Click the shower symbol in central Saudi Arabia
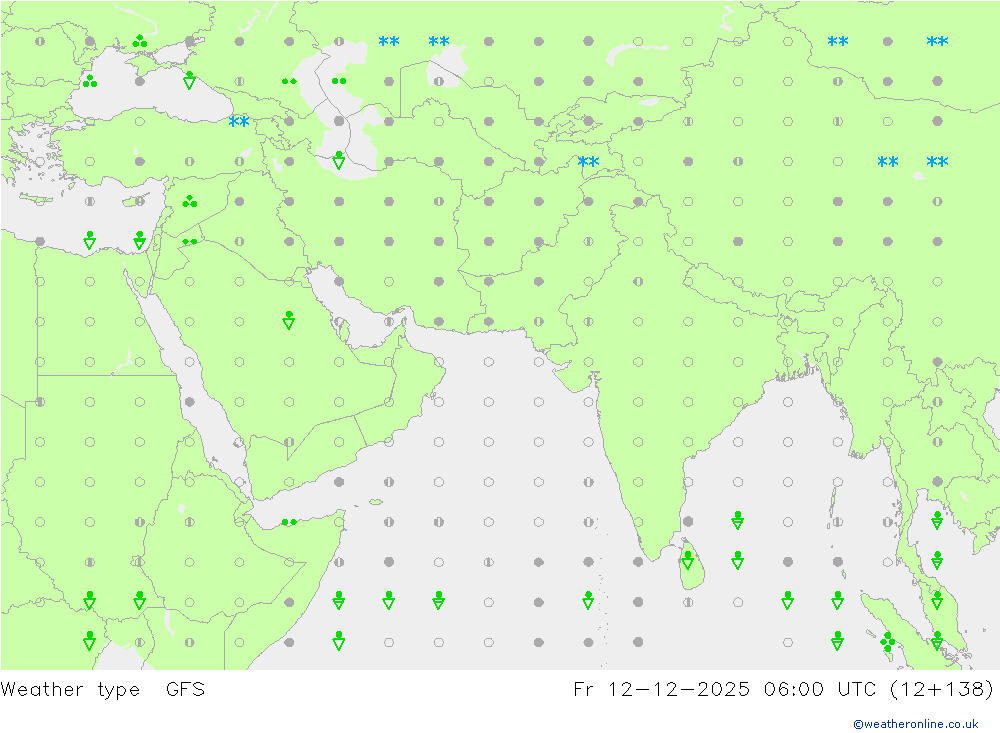This screenshot has height=733, width=1000. [x=289, y=320]
